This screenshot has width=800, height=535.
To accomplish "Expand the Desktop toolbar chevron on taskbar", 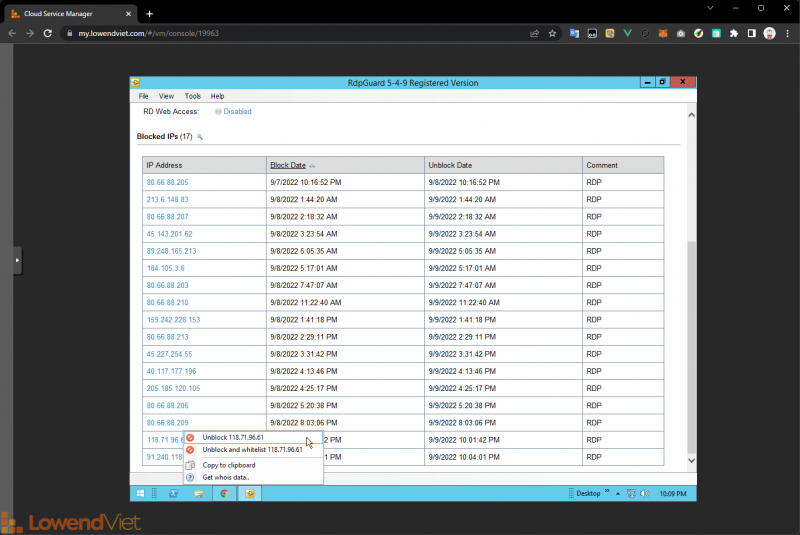I will click(607, 491).
